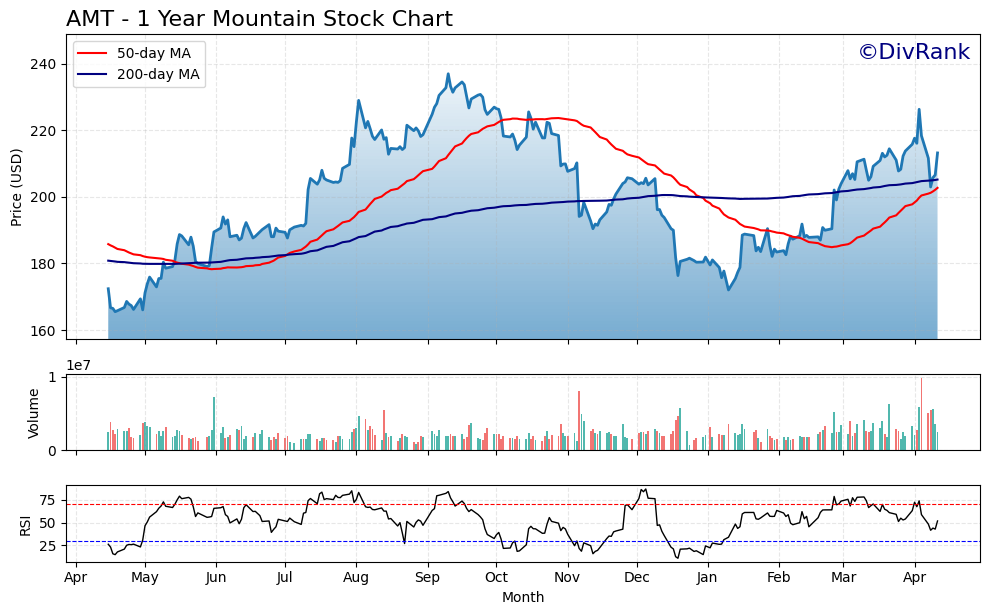
Task: Click the price peak in mid-September
Action: point(448,74)
